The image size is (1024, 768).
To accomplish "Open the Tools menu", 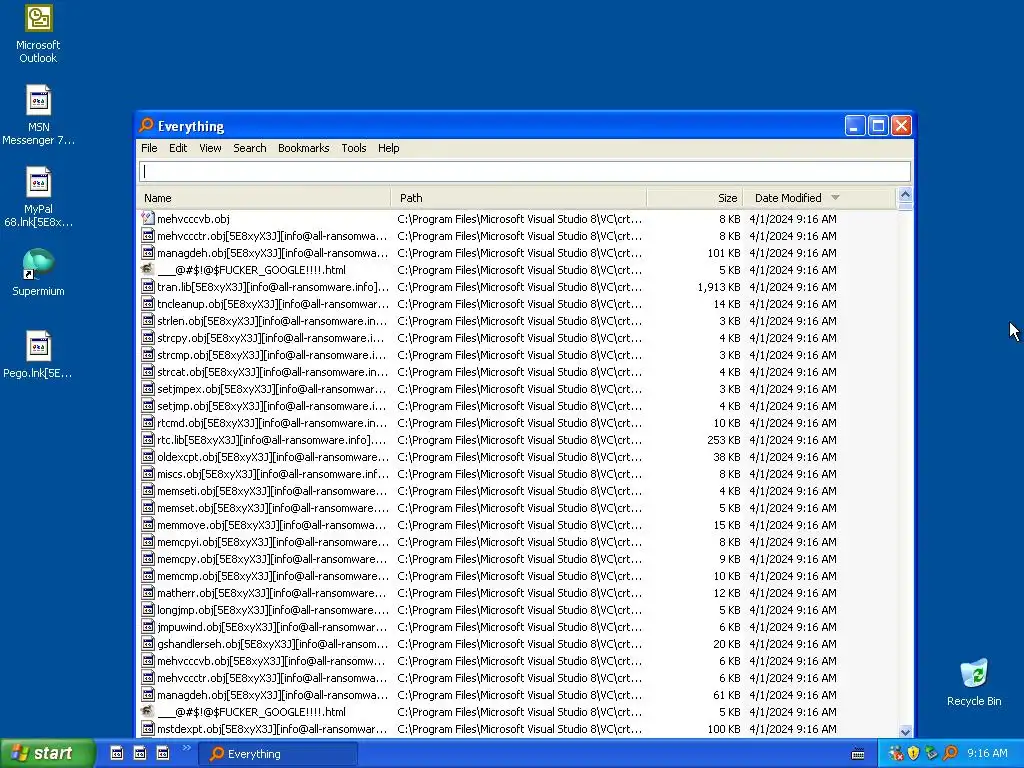I will [353, 148].
